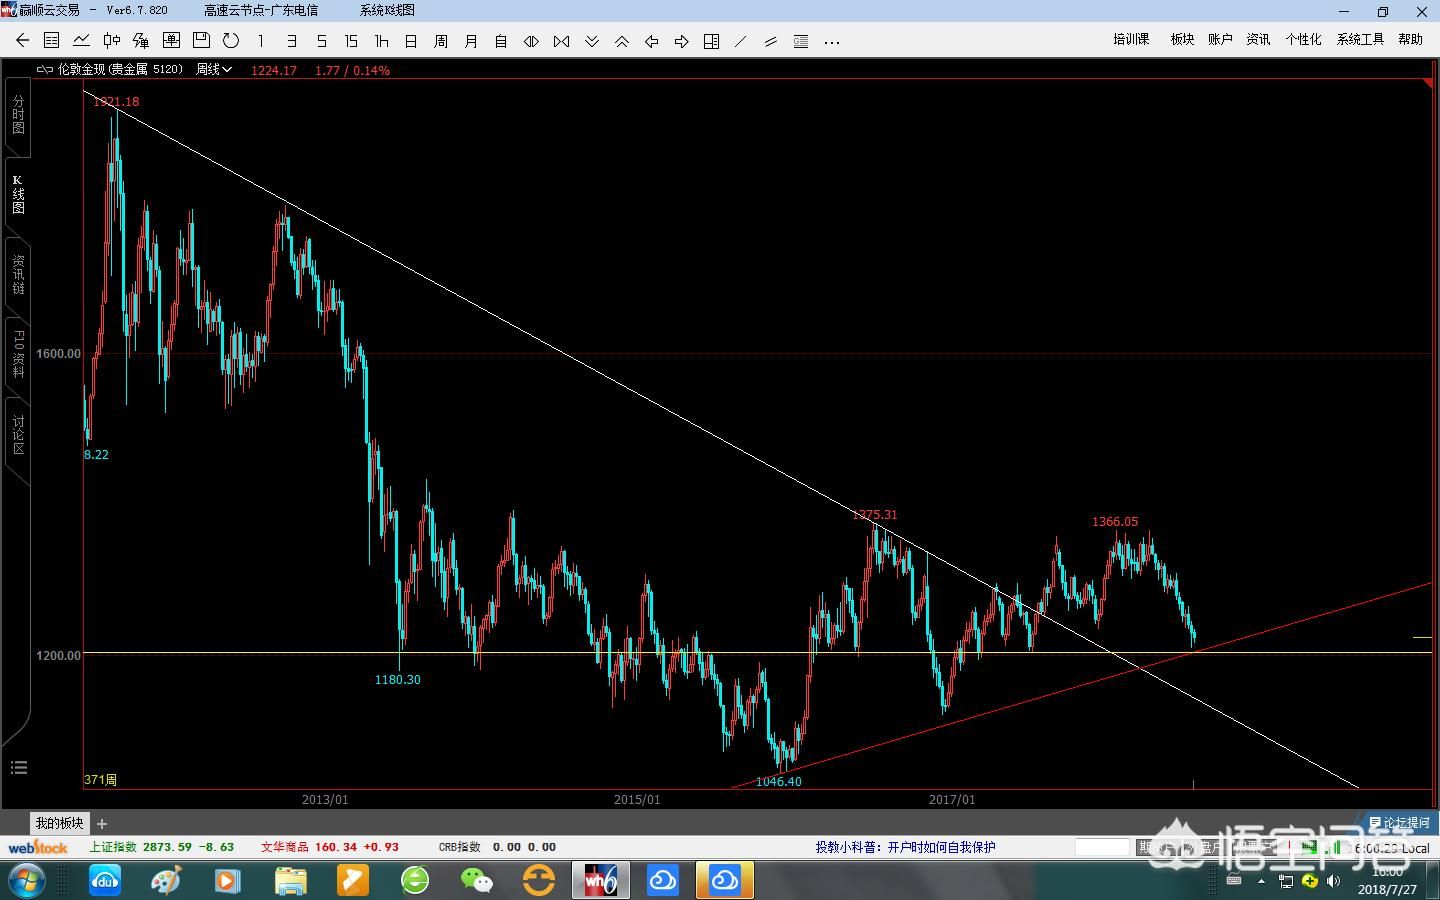The width and height of the screenshot is (1440, 900).
Task: Select the parallel lines drawing tool
Action: tap(771, 41)
